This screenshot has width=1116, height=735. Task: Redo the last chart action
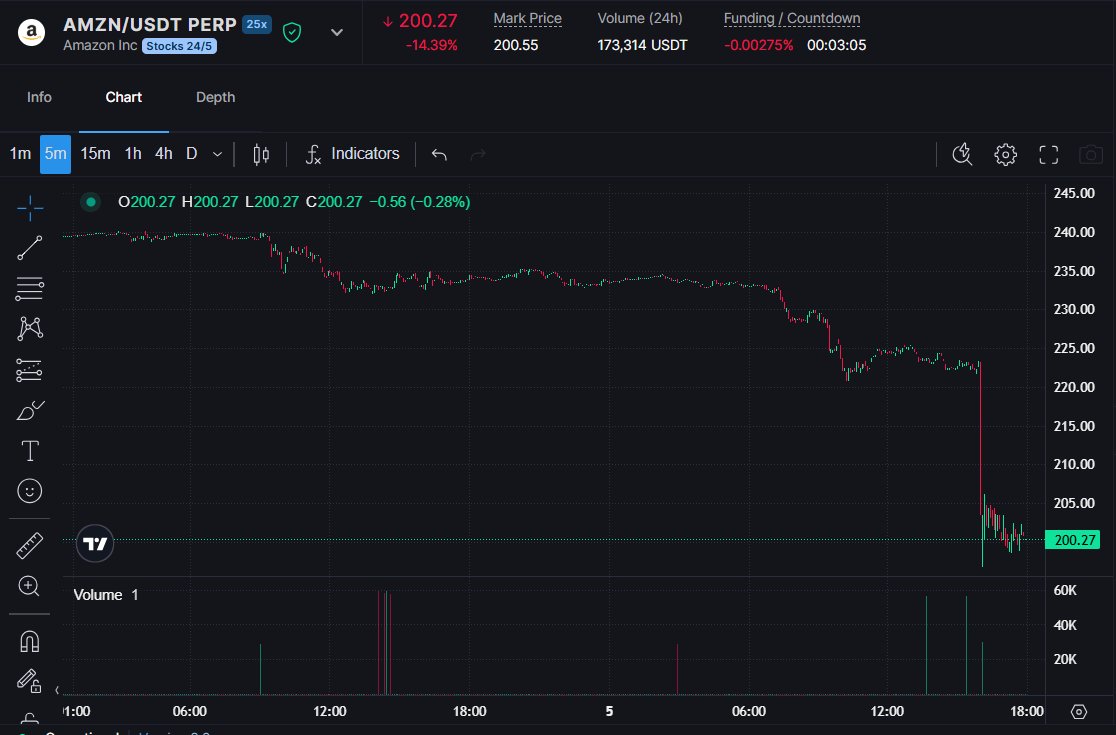point(478,154)
